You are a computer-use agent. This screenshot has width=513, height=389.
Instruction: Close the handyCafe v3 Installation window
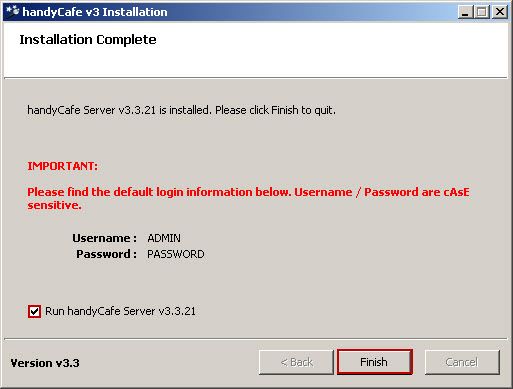click(500, 12)
